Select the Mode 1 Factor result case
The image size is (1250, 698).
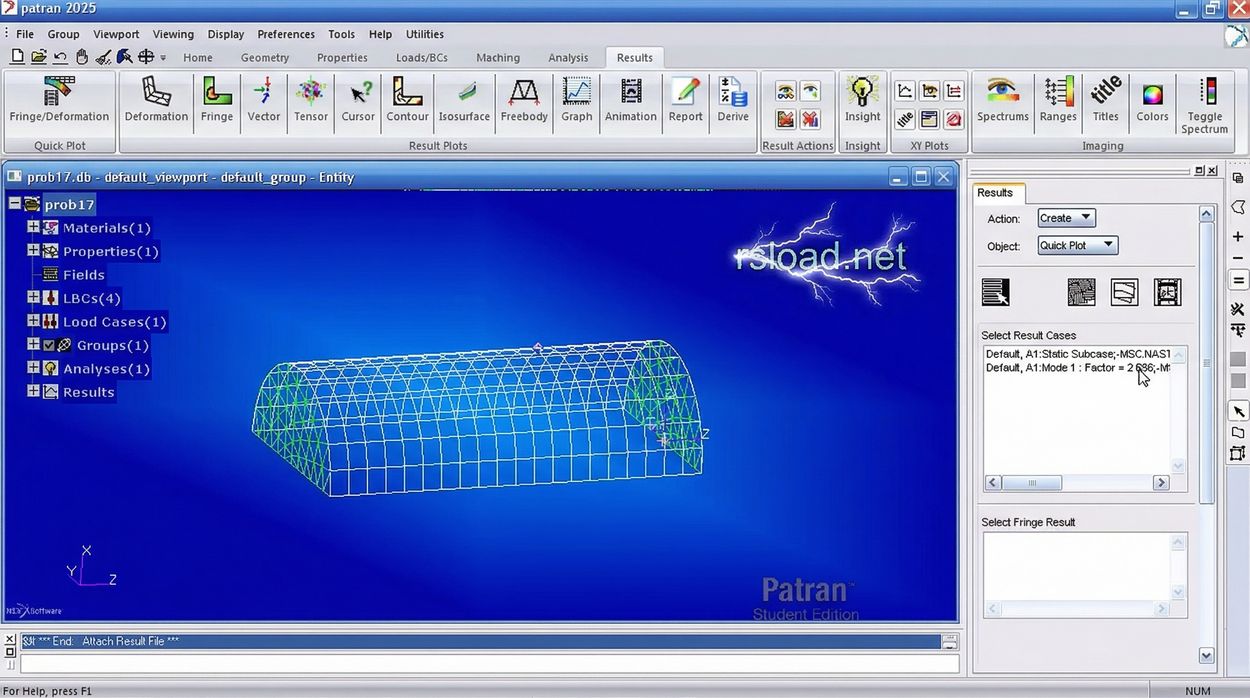tap(1077, 368)
